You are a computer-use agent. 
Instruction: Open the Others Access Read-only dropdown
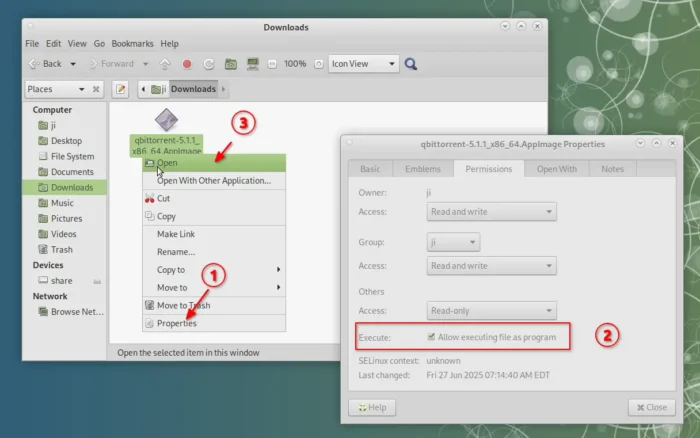(x=492, y=311)
